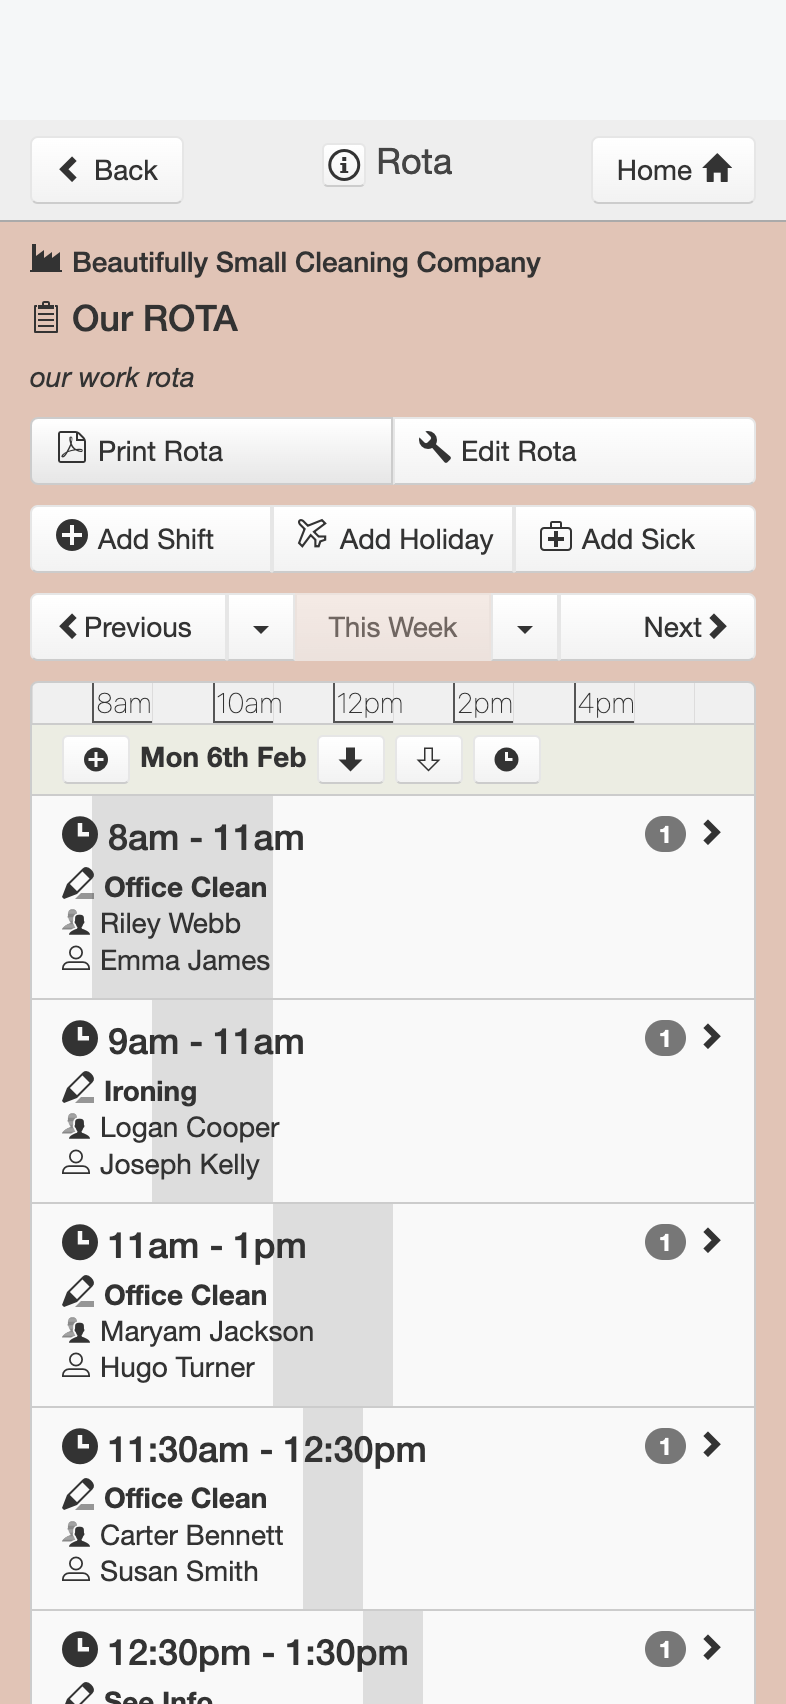Image resolution: width=786 pixels, height=1704 pixels.
Task: Click the Edit Rota button
Action: pyautogui.click(x=574, y=451)
